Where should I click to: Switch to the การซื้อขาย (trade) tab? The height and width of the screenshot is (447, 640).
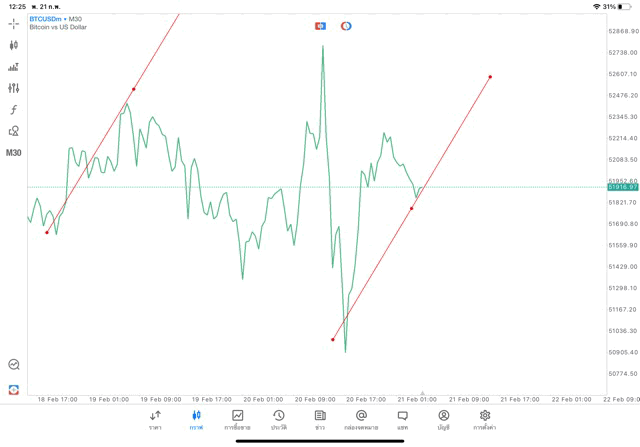[x=237, y=420]
